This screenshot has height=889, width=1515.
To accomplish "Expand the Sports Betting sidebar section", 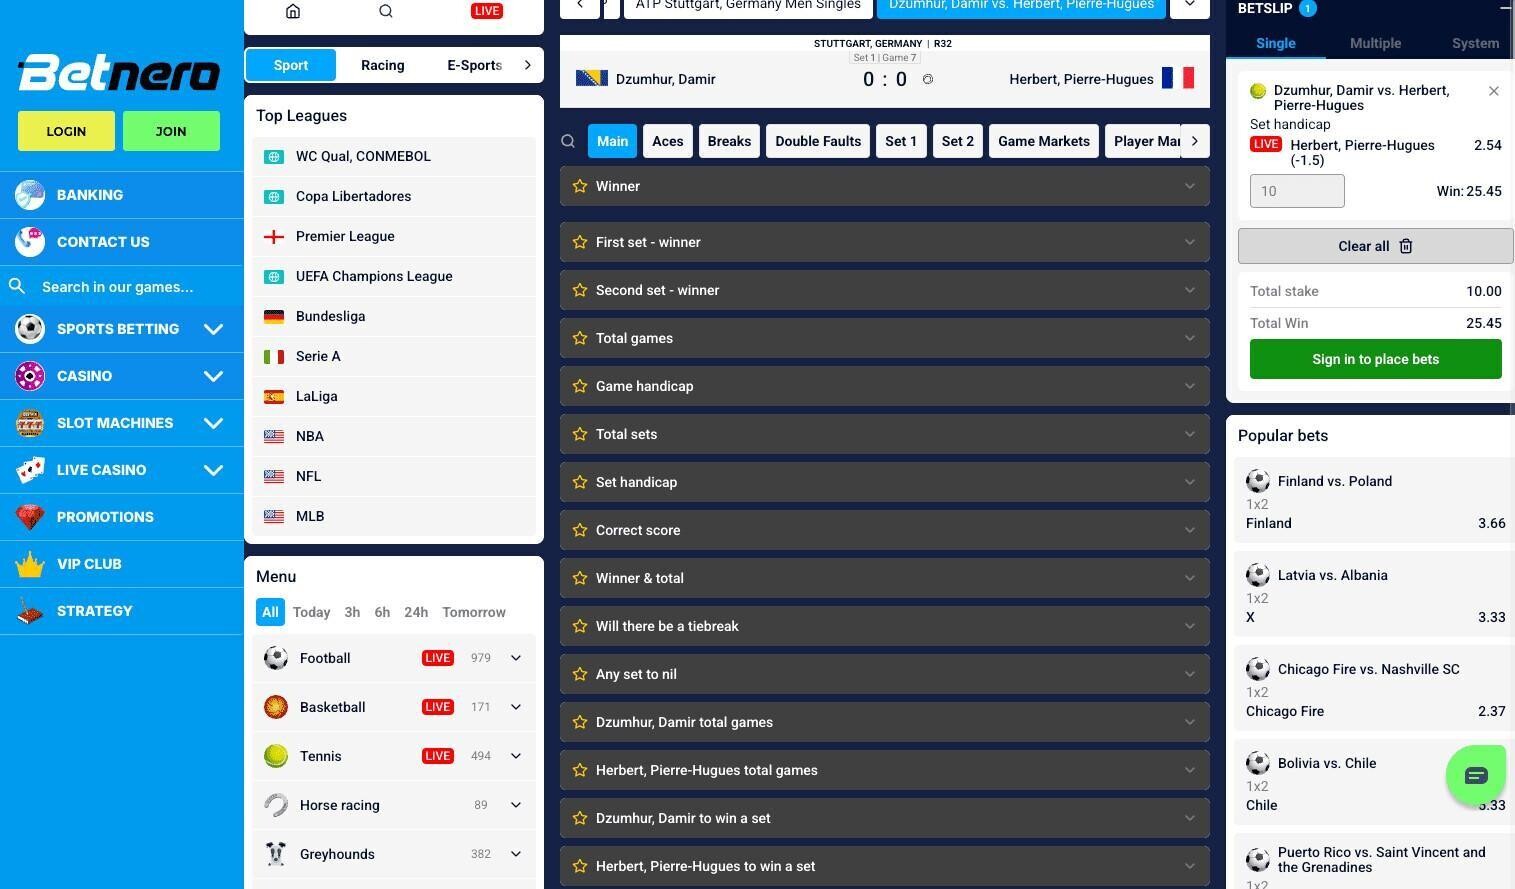I will point(213,329).
